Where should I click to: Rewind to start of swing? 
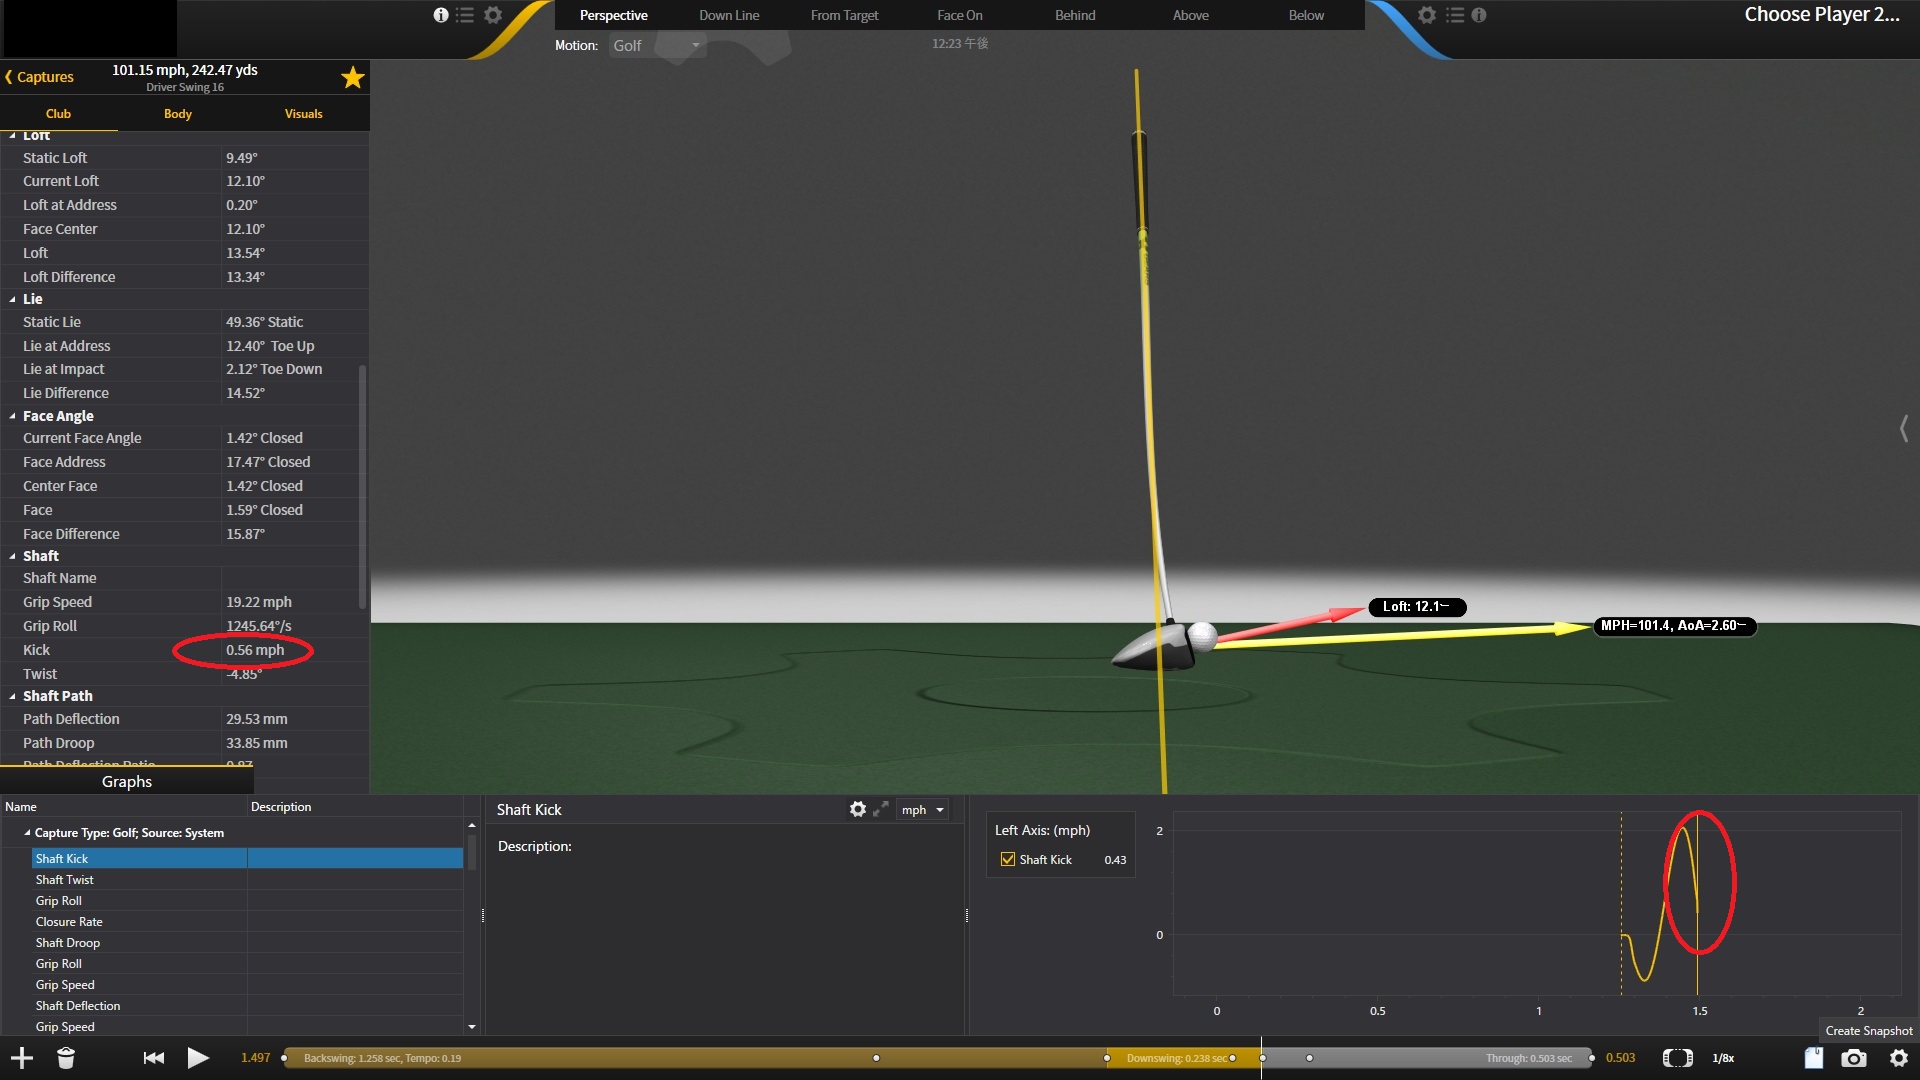153,1058
